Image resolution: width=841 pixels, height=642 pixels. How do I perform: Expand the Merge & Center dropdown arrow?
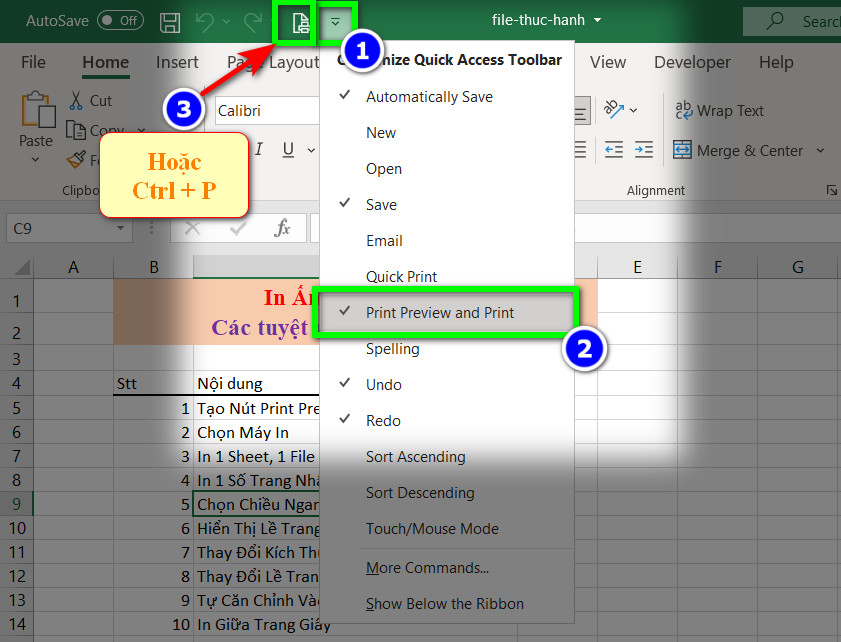[x=820, y=151]
